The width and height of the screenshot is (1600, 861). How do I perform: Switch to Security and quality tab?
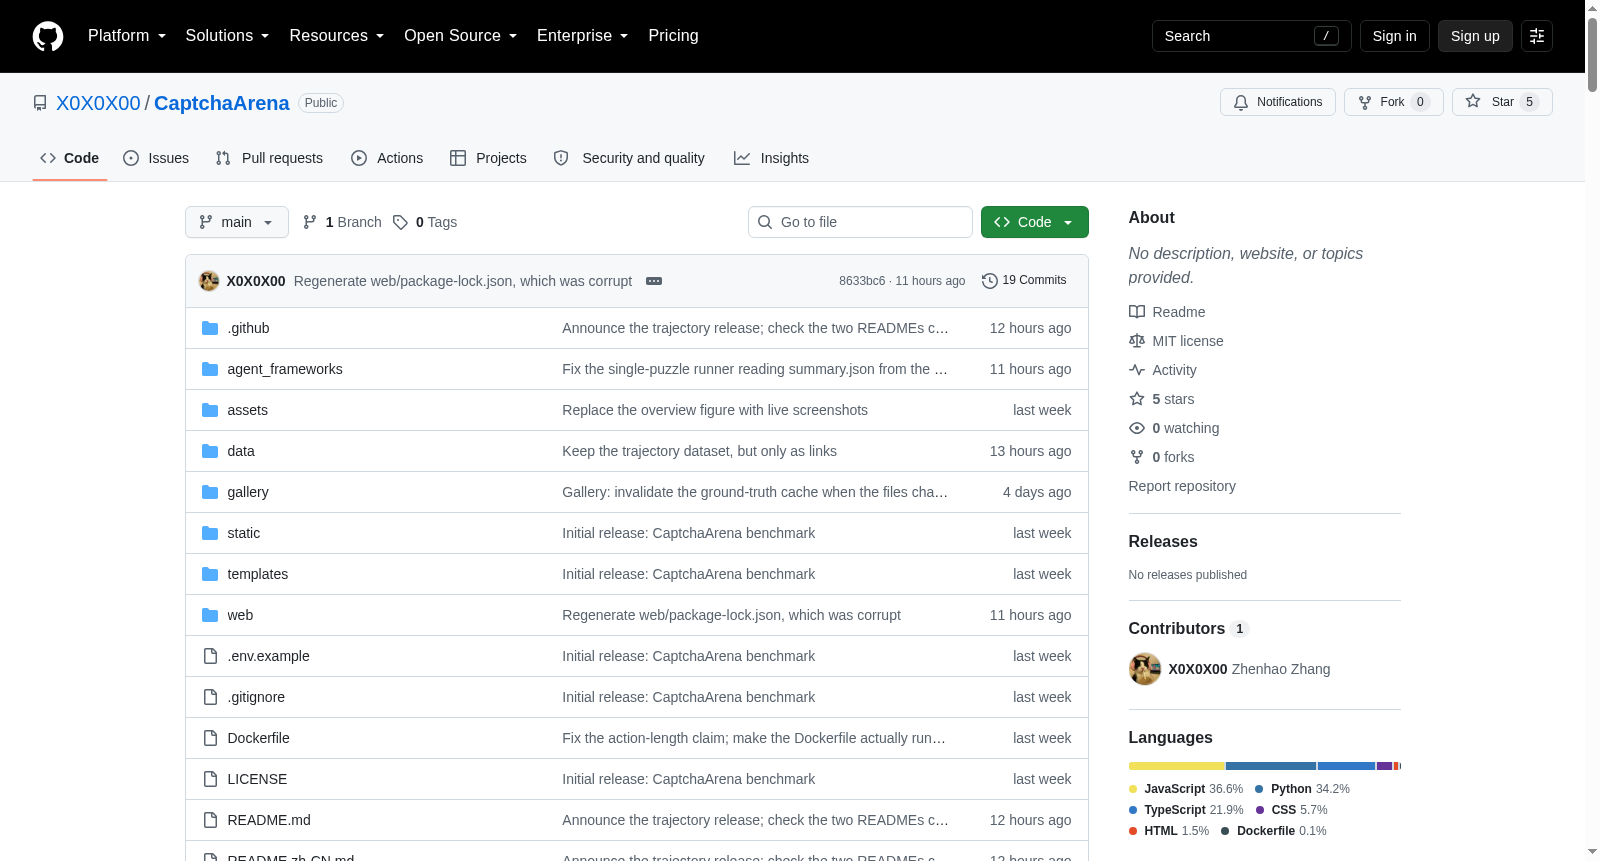click(629, 158)
